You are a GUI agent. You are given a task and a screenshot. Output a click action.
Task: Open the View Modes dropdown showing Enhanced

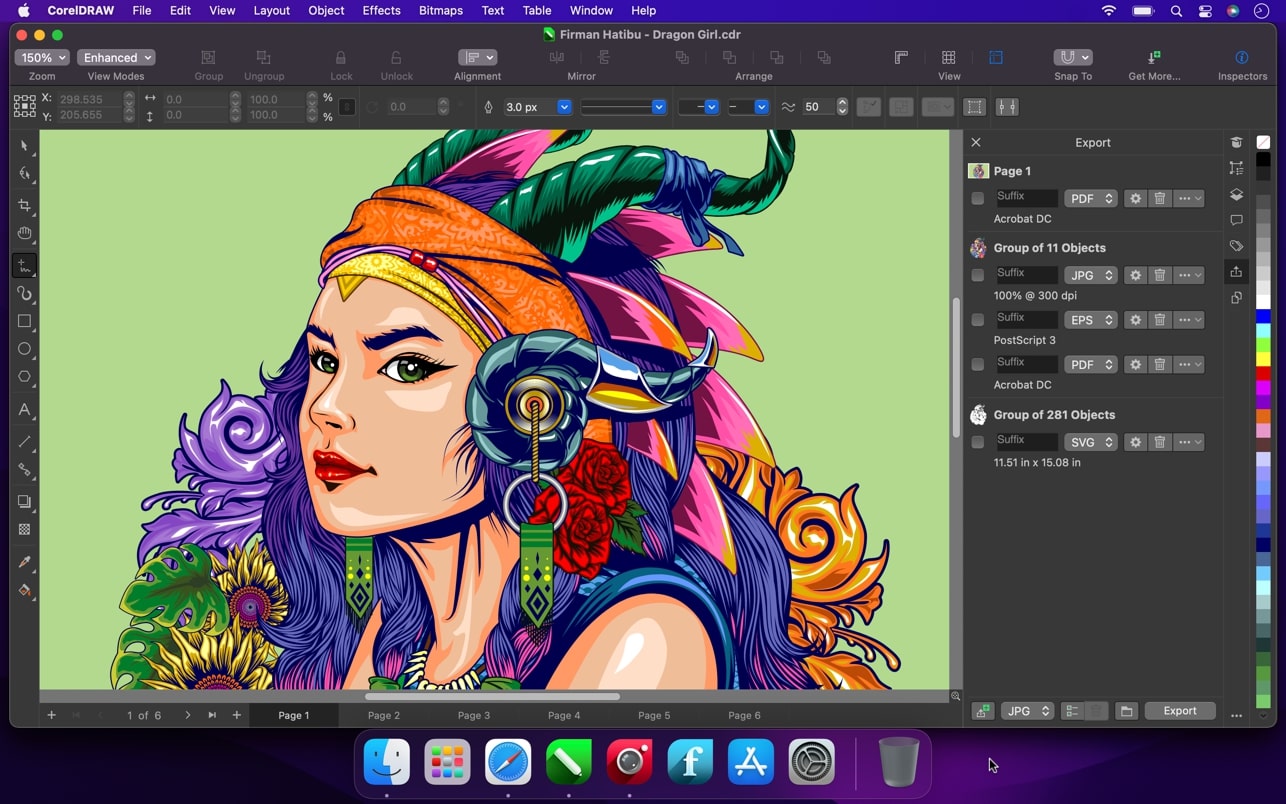pos(116,57)
